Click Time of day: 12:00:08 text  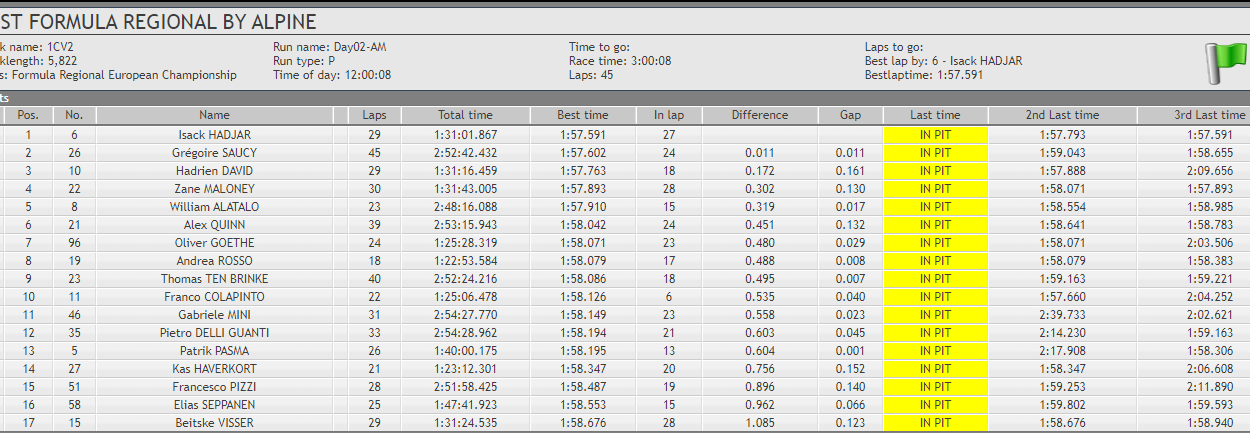[x=332, y=75]
